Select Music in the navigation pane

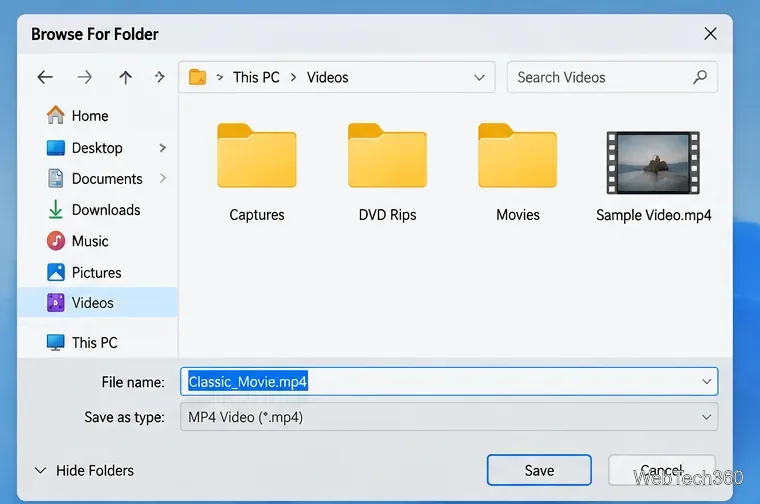97,241
